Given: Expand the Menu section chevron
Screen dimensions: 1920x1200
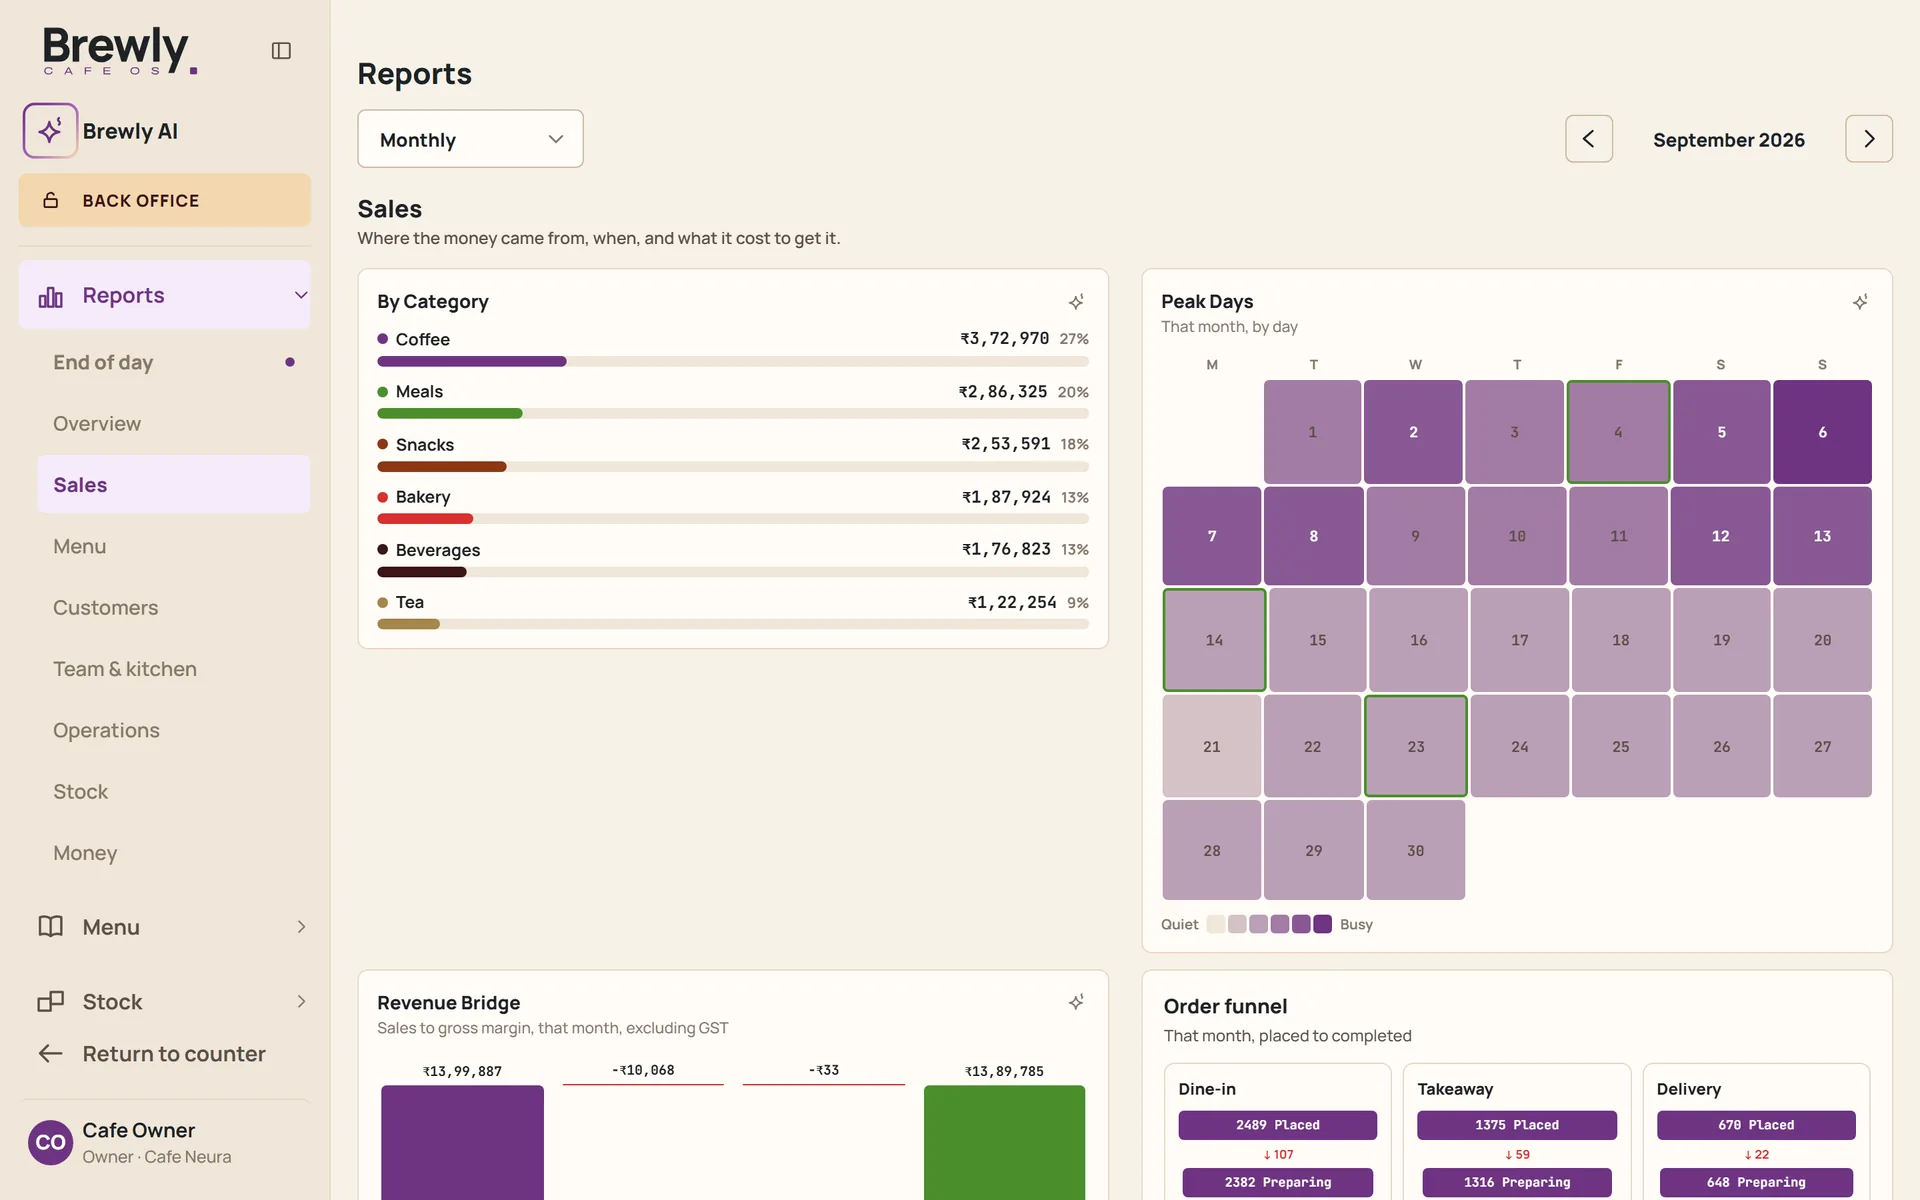Looking at the screenshot, I should click(x=301, y=927).
